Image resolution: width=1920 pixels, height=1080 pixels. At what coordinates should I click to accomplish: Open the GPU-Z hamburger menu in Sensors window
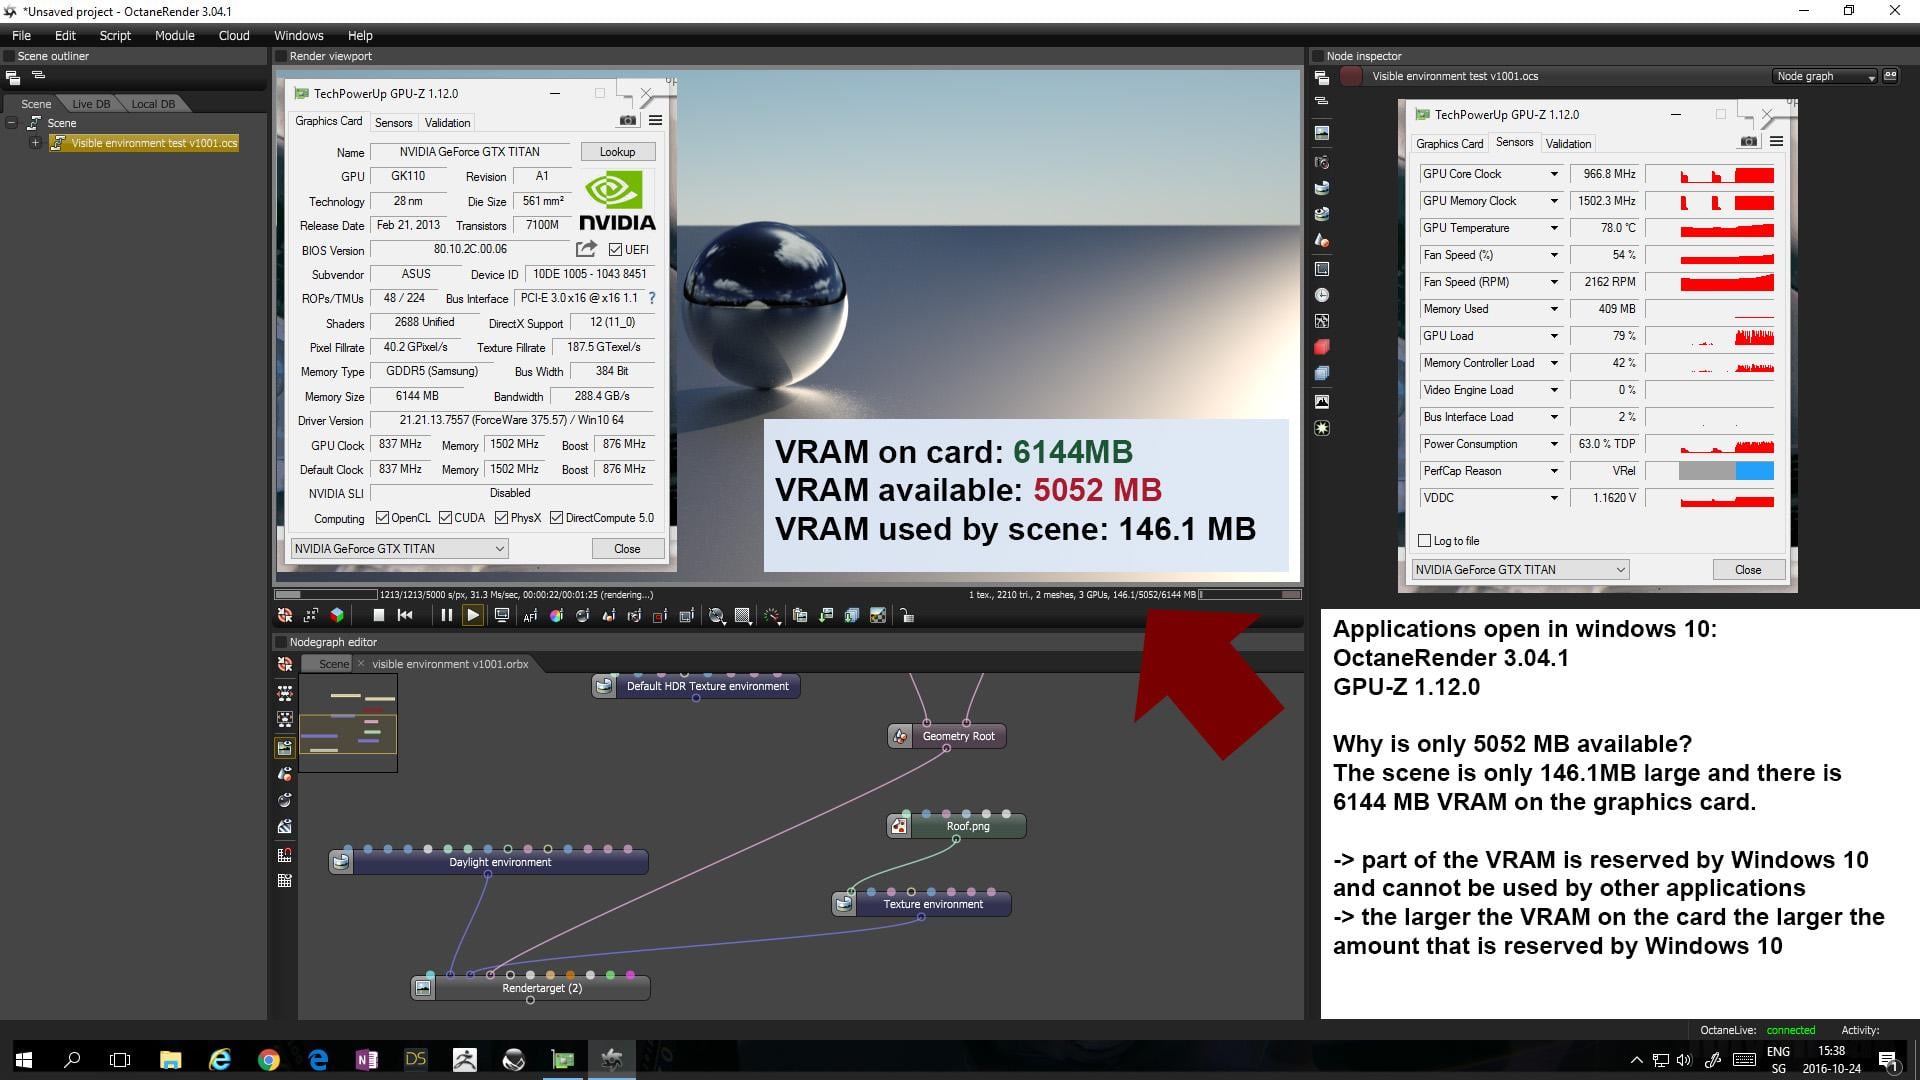pyautogui.click(x=1776, y=141)
